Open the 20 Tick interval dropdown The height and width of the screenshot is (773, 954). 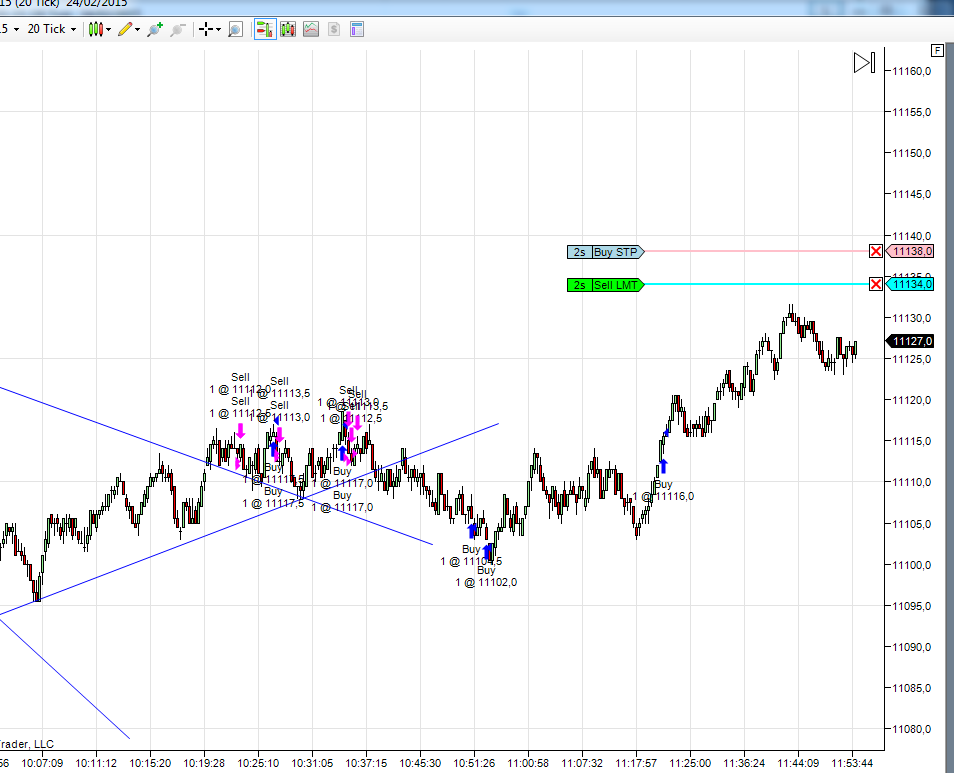52,29
